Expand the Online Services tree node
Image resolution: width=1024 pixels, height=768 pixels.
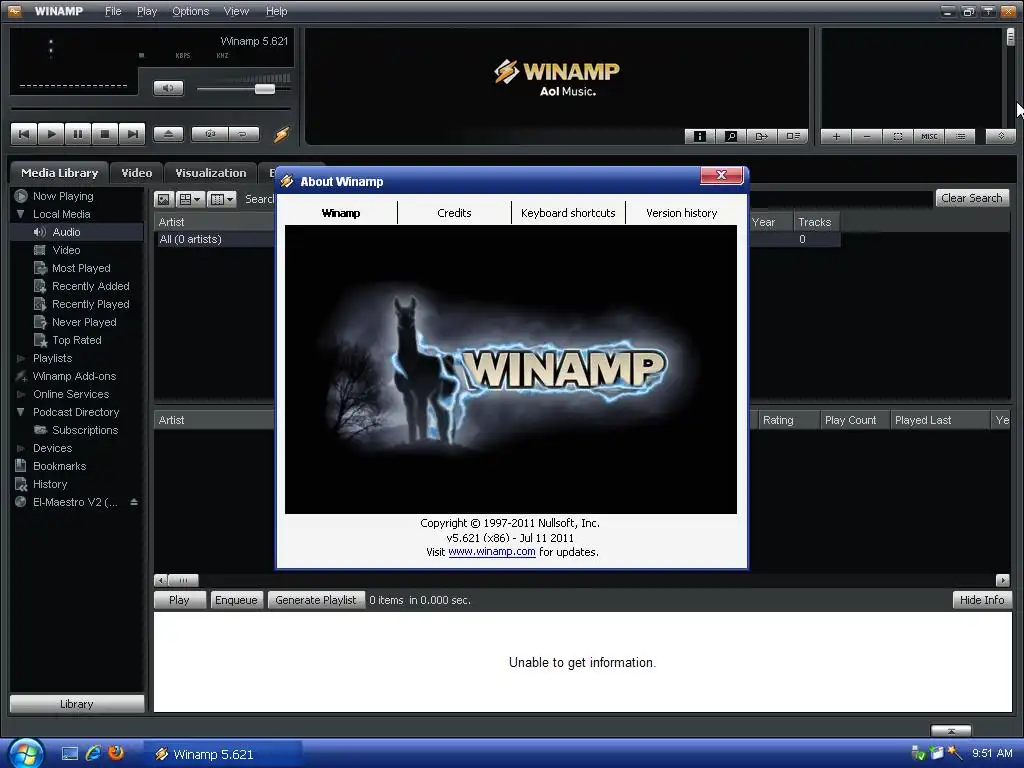20,394
